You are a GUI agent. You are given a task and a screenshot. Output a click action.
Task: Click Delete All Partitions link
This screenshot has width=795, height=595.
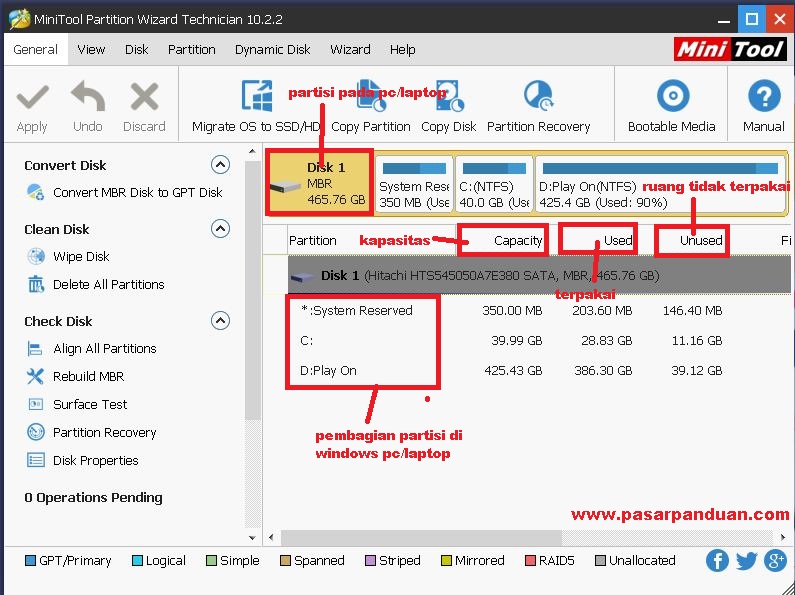pyautogui.click(x=109, y=284)
